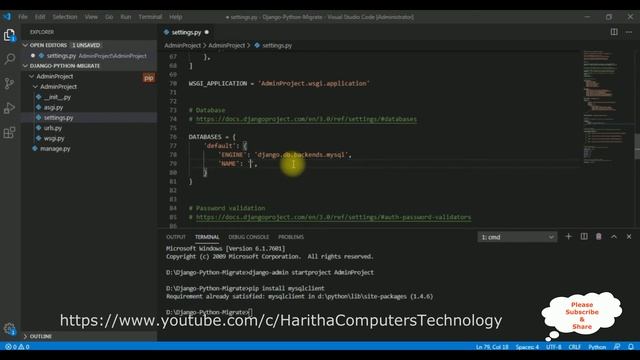The image size is (640, 360).
Task: Click the Ln 79, Col 18 status item
Action: [492, 347]
